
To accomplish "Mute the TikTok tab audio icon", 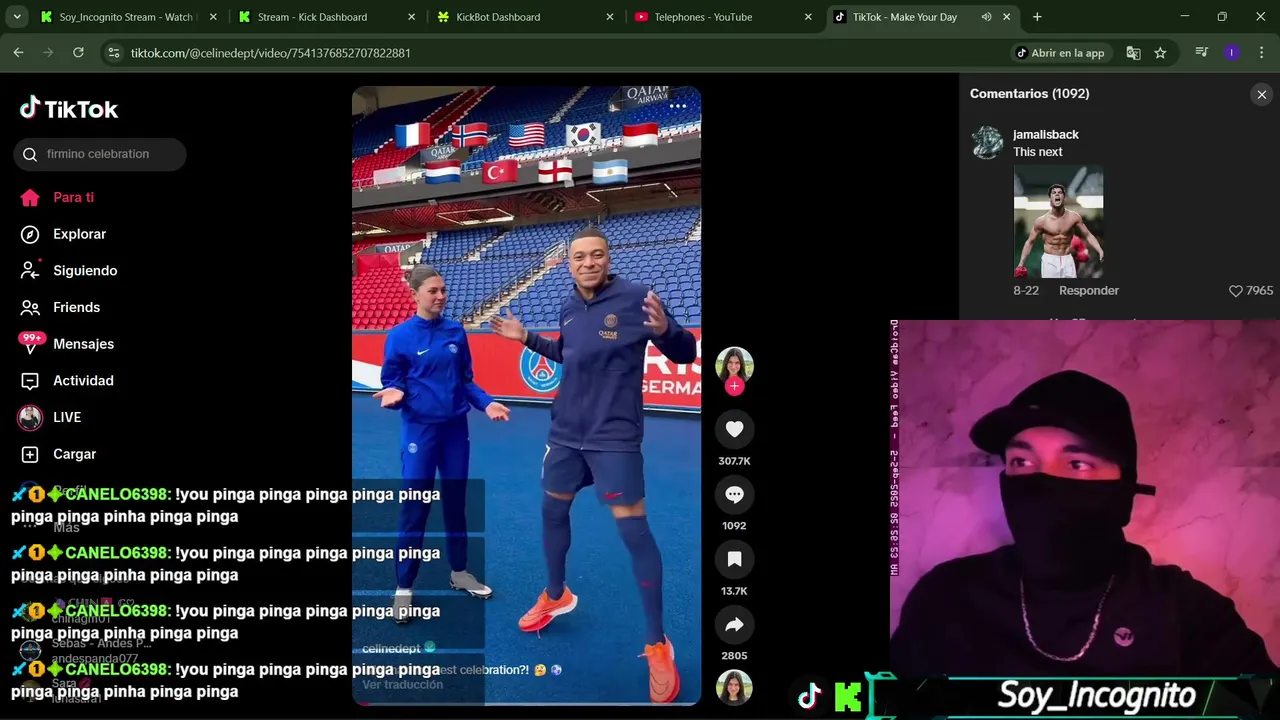I will point(986,17).
